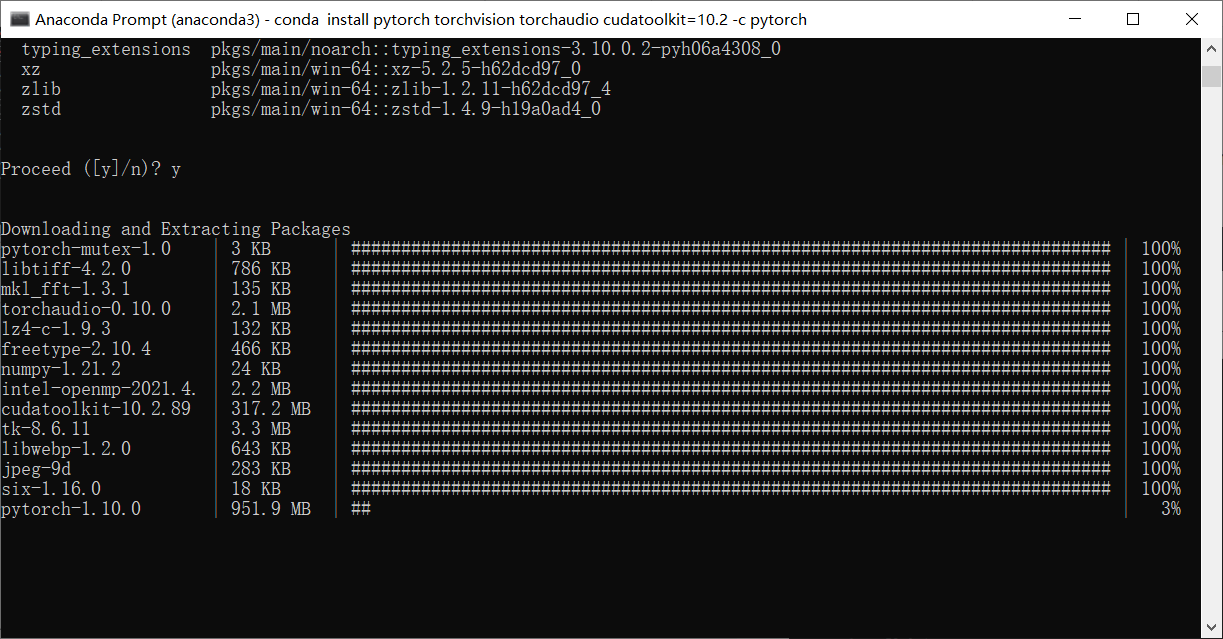Click the pytorch-mutex-1.0 full progress bar

(731, 249)
